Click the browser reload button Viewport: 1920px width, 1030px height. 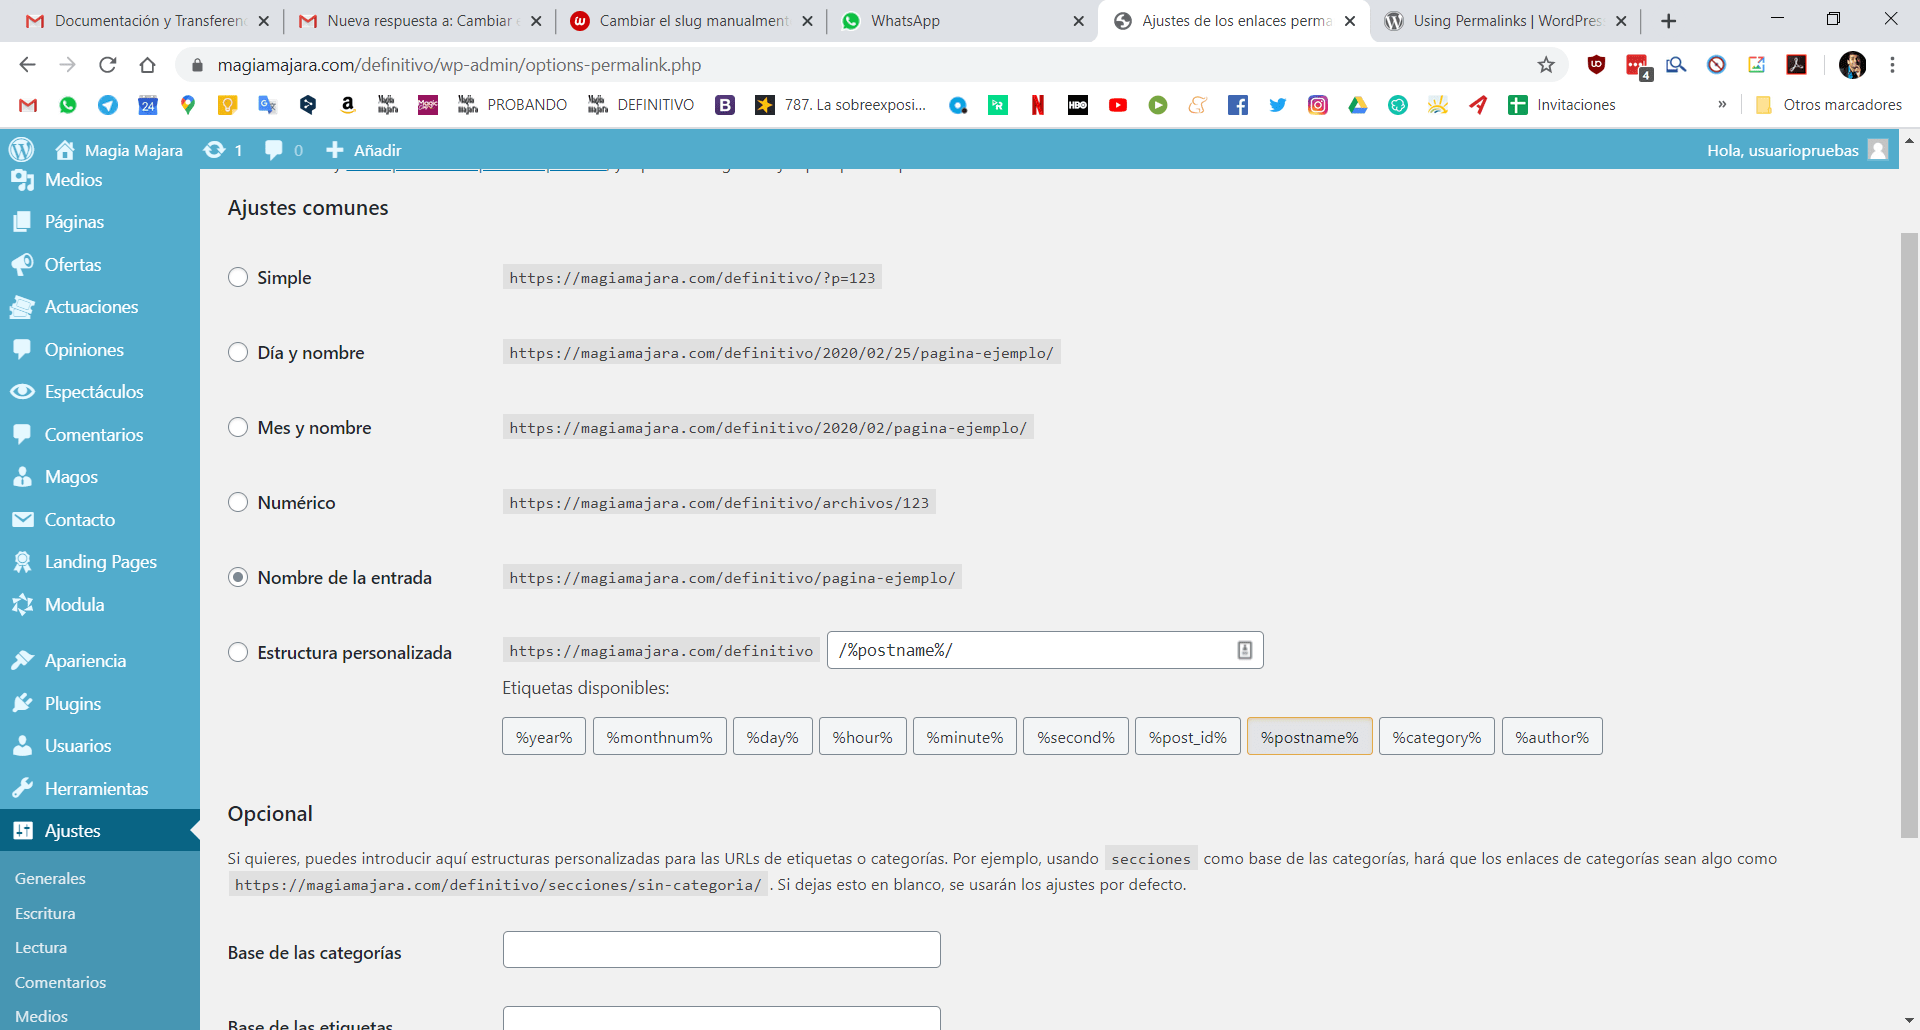pos(108,65)
